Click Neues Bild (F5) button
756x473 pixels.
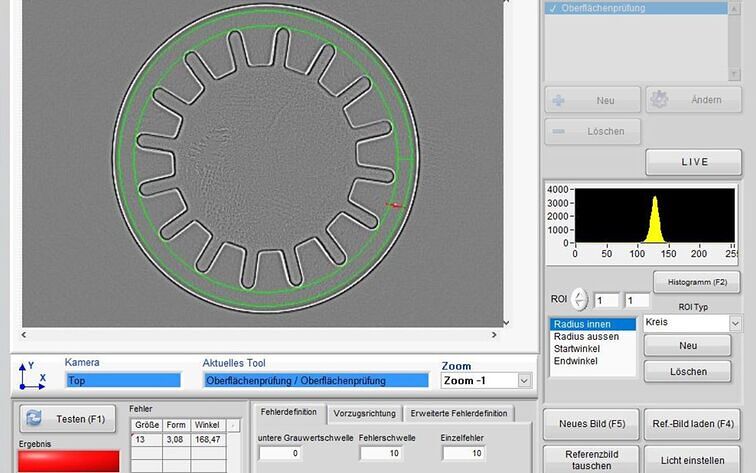[589, 423]
